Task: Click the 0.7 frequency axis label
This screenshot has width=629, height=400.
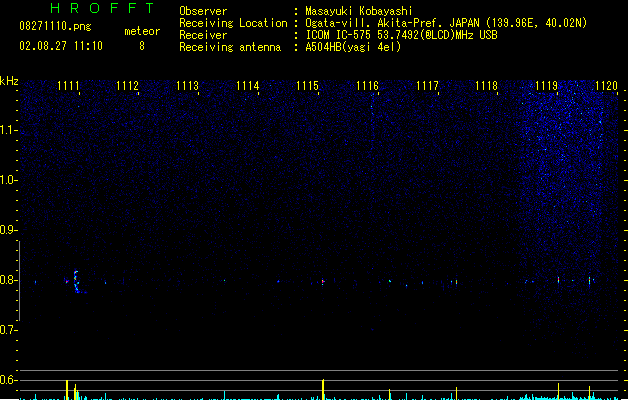Action: coord(9,330)
